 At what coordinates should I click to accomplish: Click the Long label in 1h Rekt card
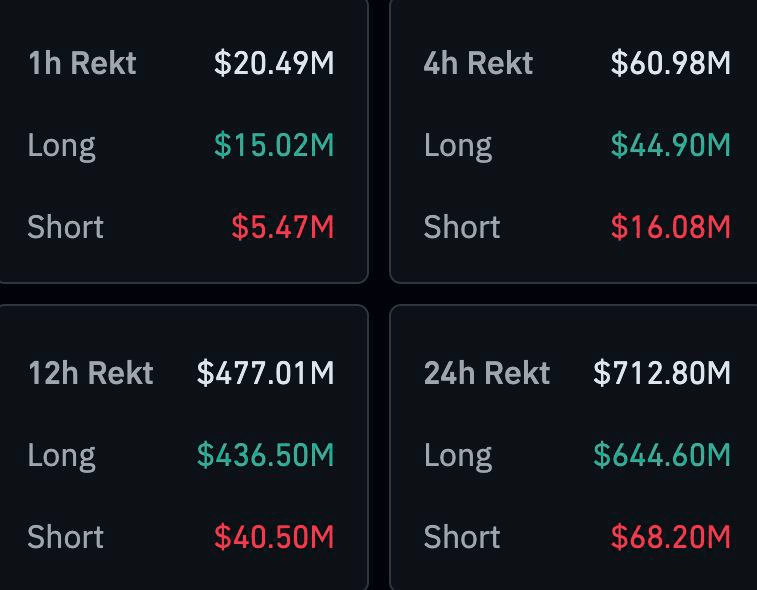[62, 146]
